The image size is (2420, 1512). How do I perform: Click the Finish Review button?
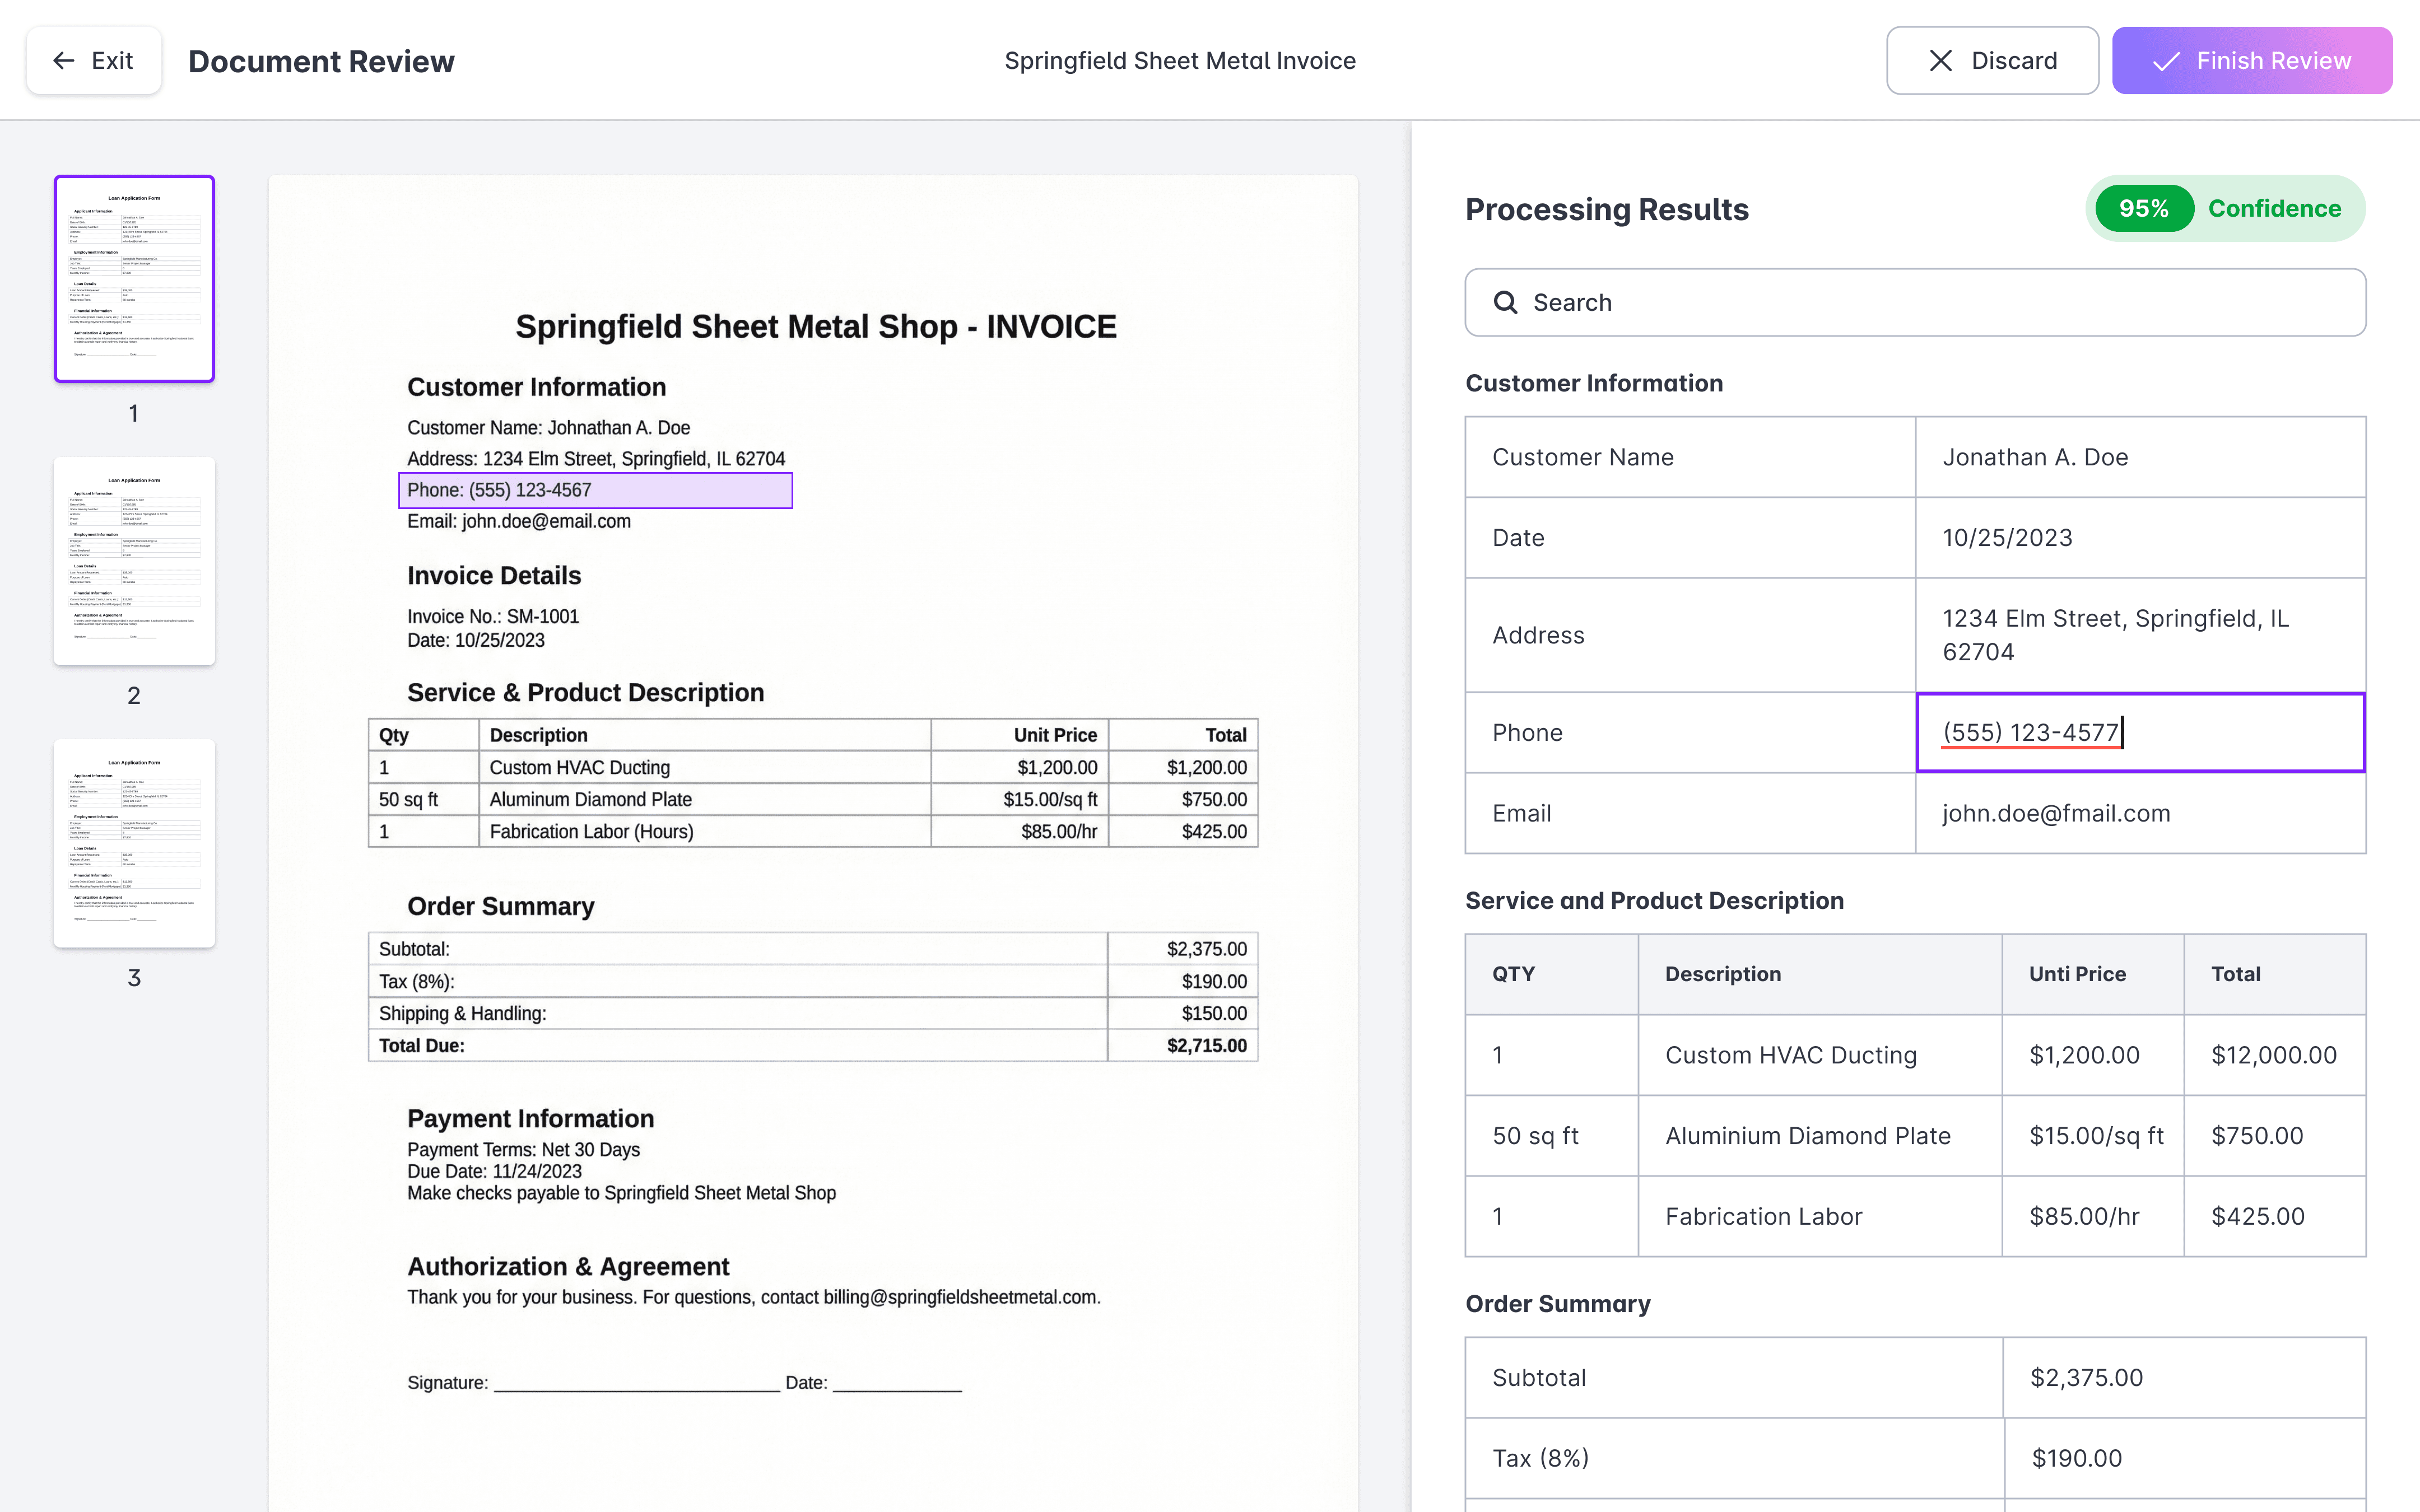[x=2251, y=61]
